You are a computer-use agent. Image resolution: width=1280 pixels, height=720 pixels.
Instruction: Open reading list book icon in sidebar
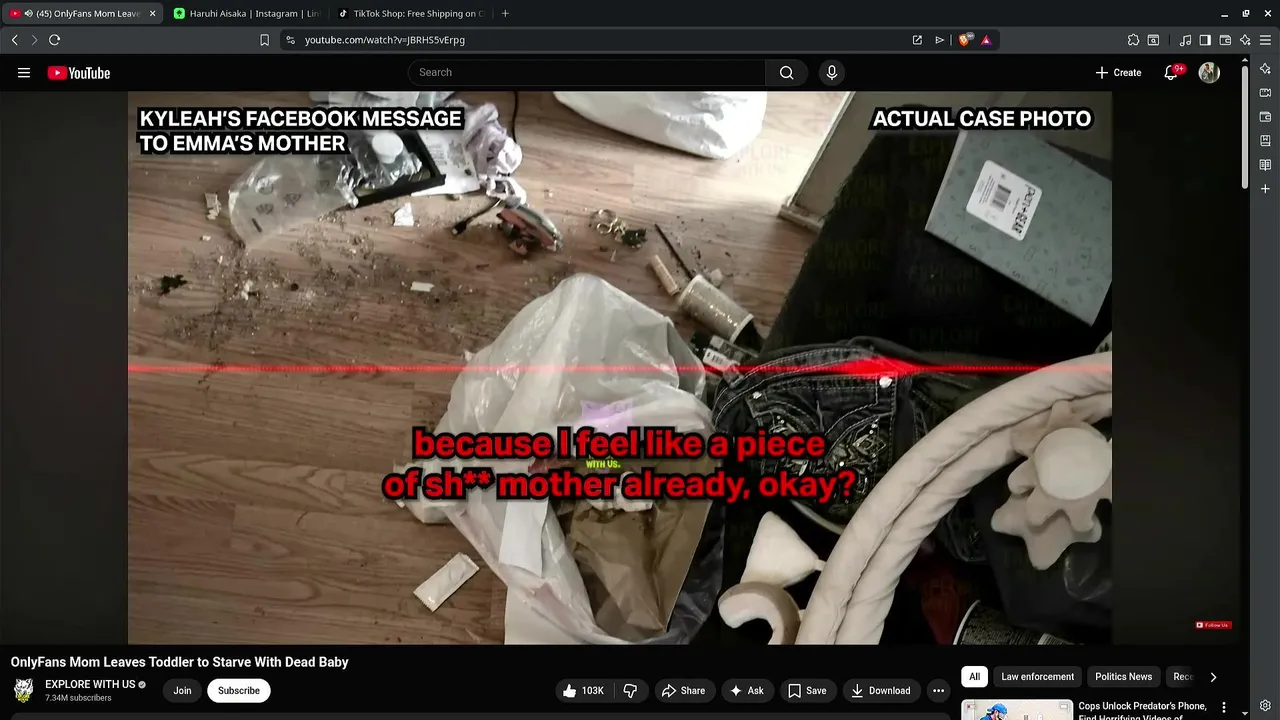(1265, 165)
